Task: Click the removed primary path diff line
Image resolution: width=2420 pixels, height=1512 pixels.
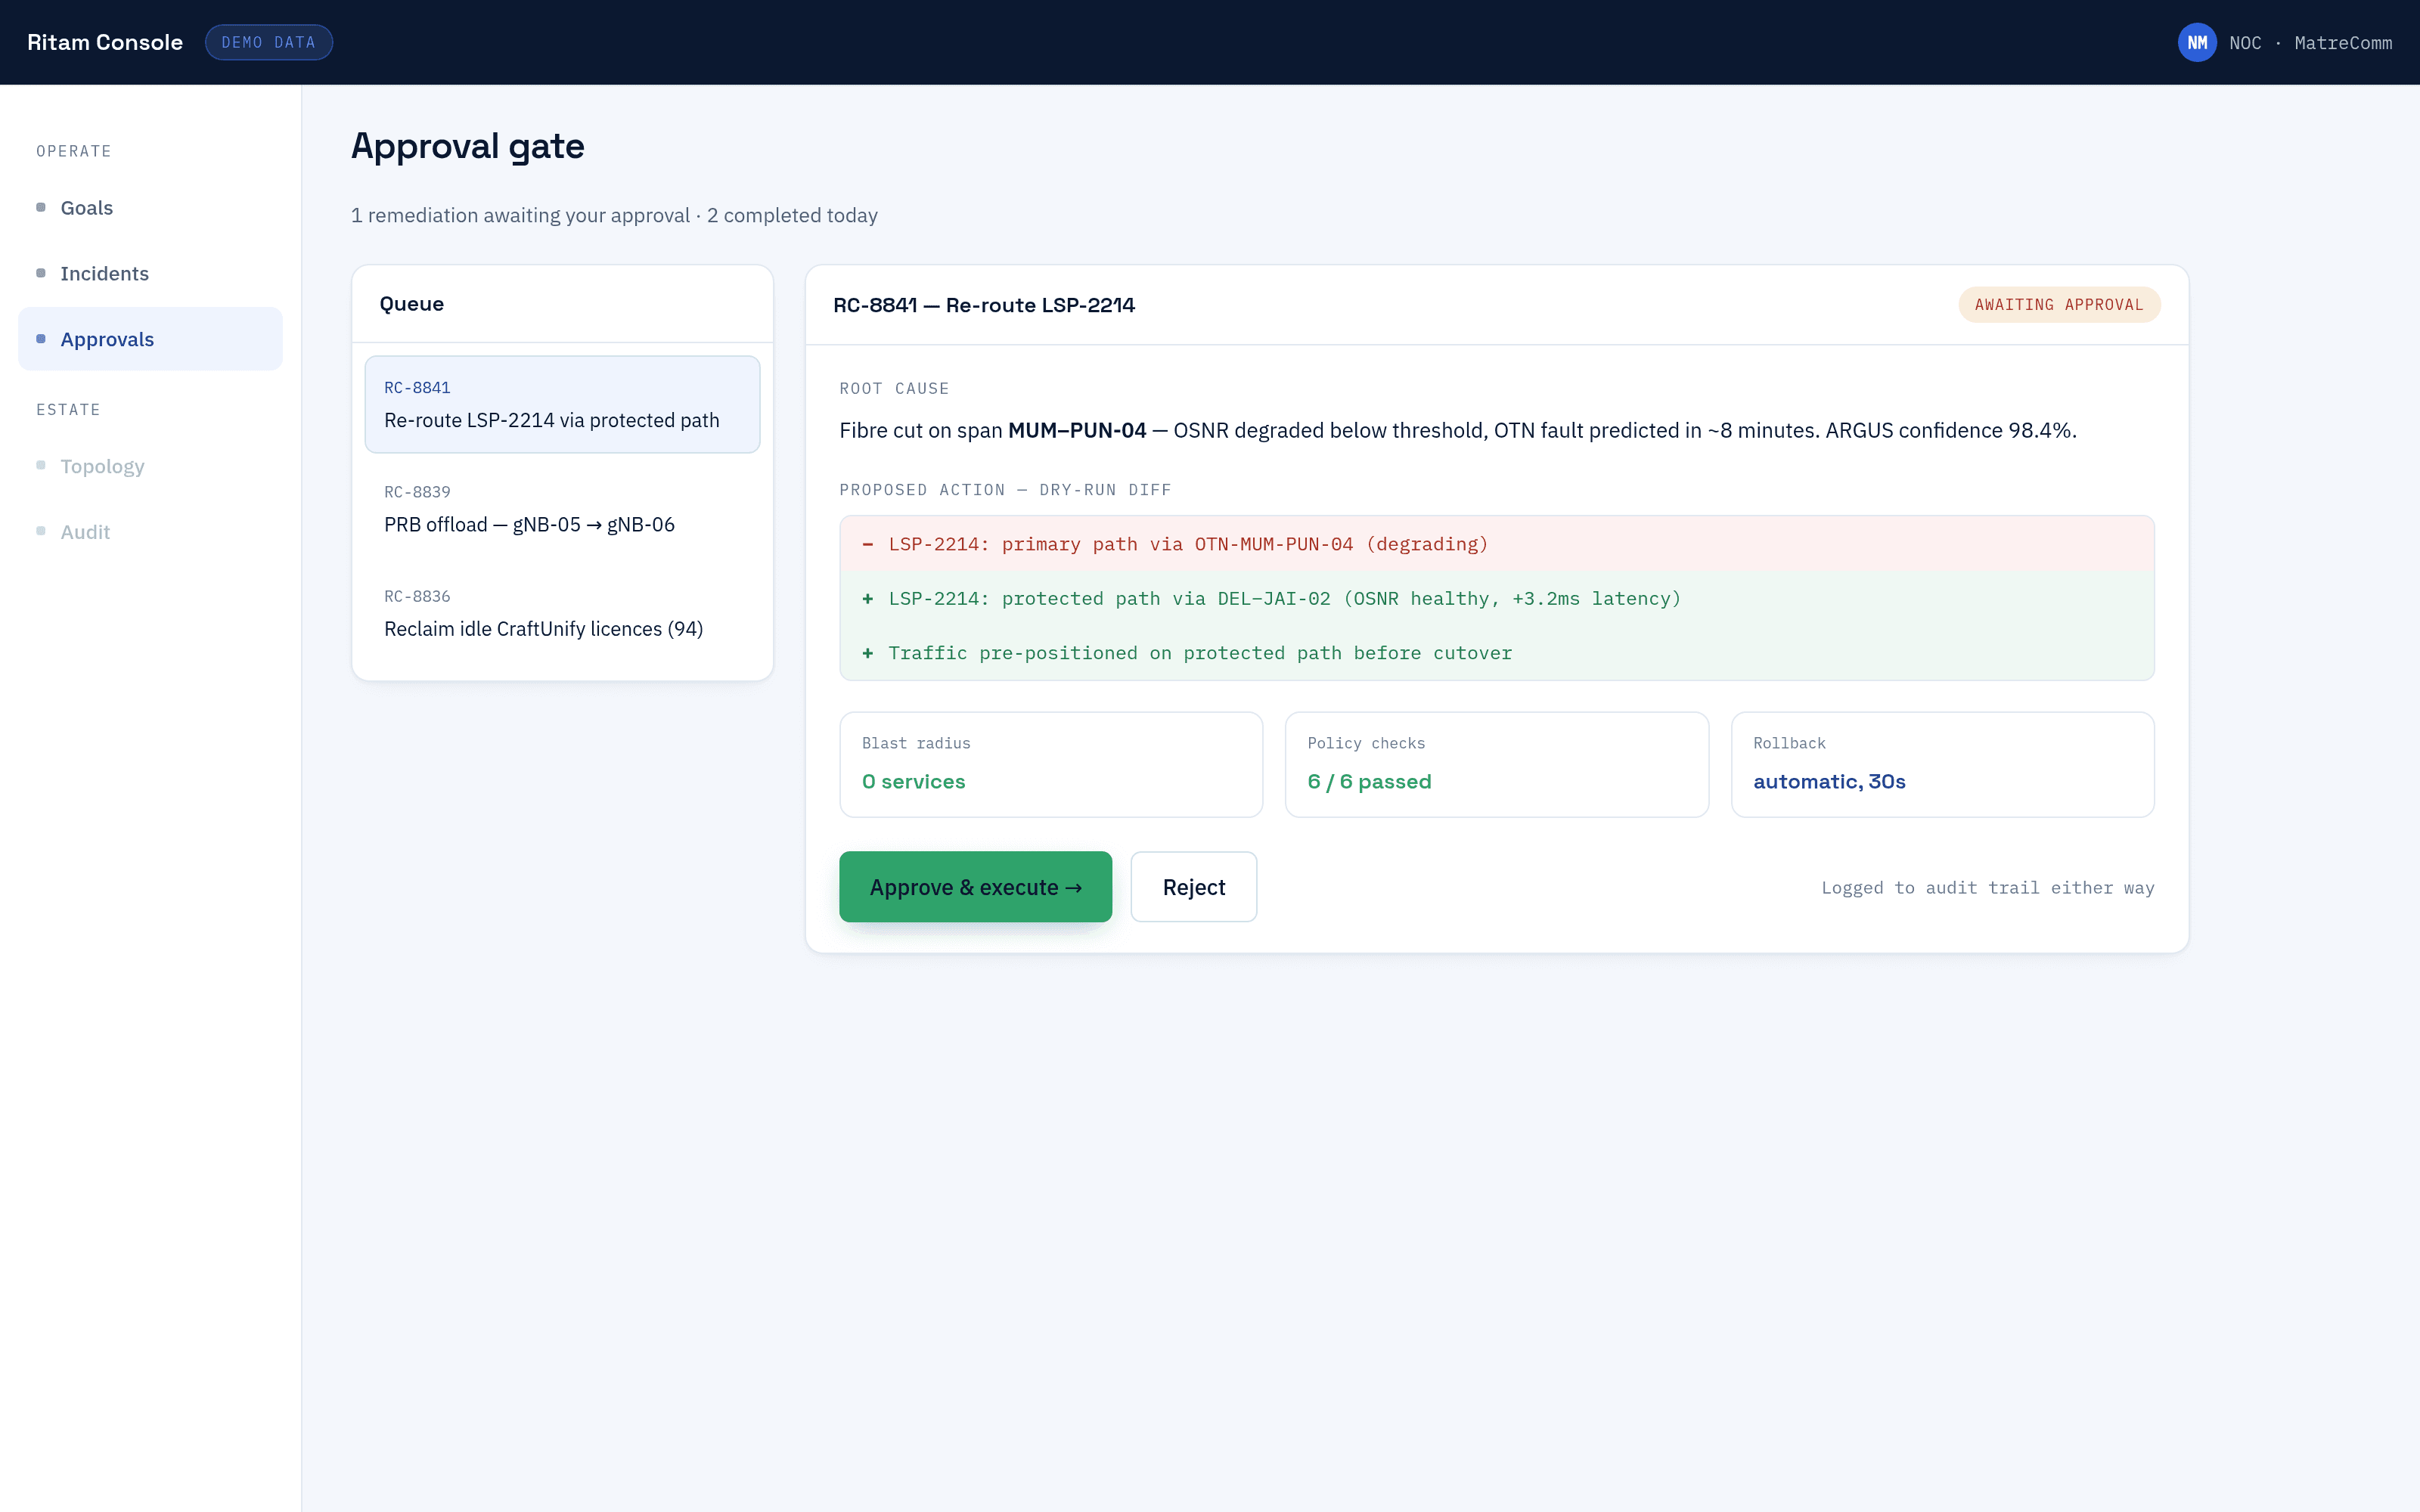Action: tap(1496, 544)
